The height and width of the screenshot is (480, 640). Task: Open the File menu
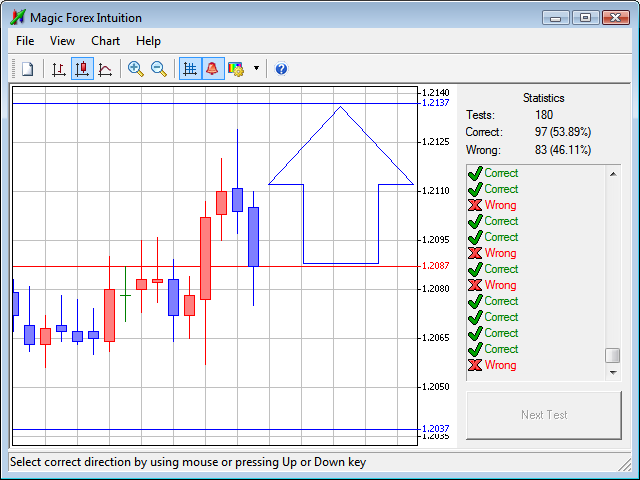click(x=25, y=41)
